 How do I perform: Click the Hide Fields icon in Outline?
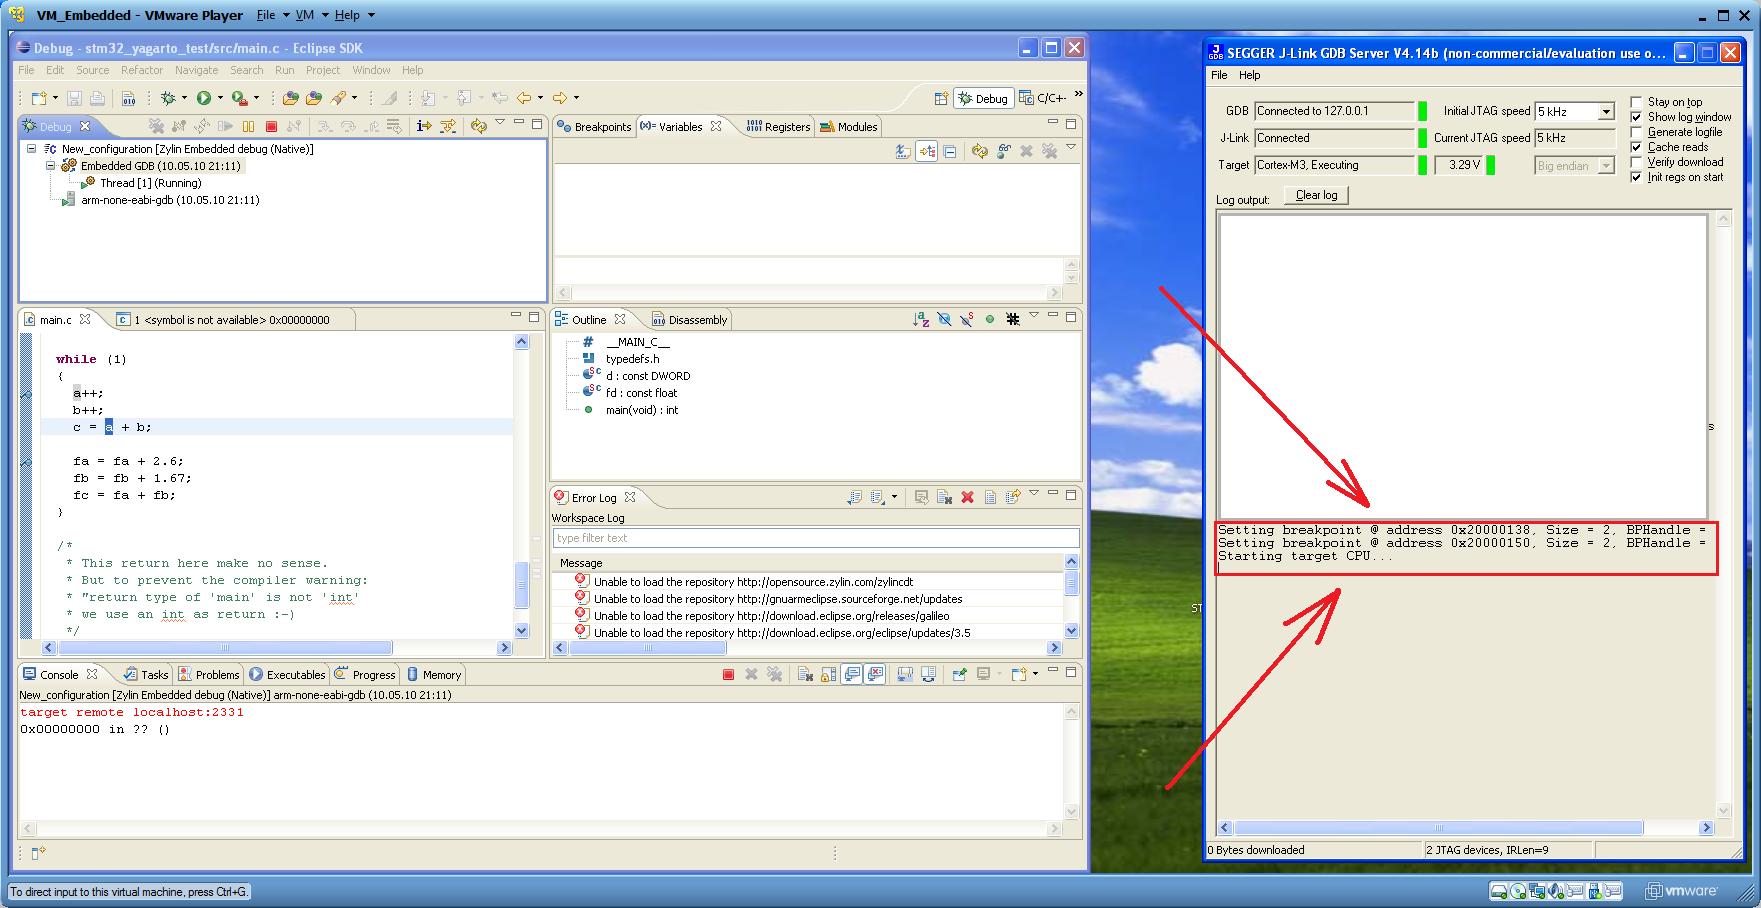tap(944, 319)
